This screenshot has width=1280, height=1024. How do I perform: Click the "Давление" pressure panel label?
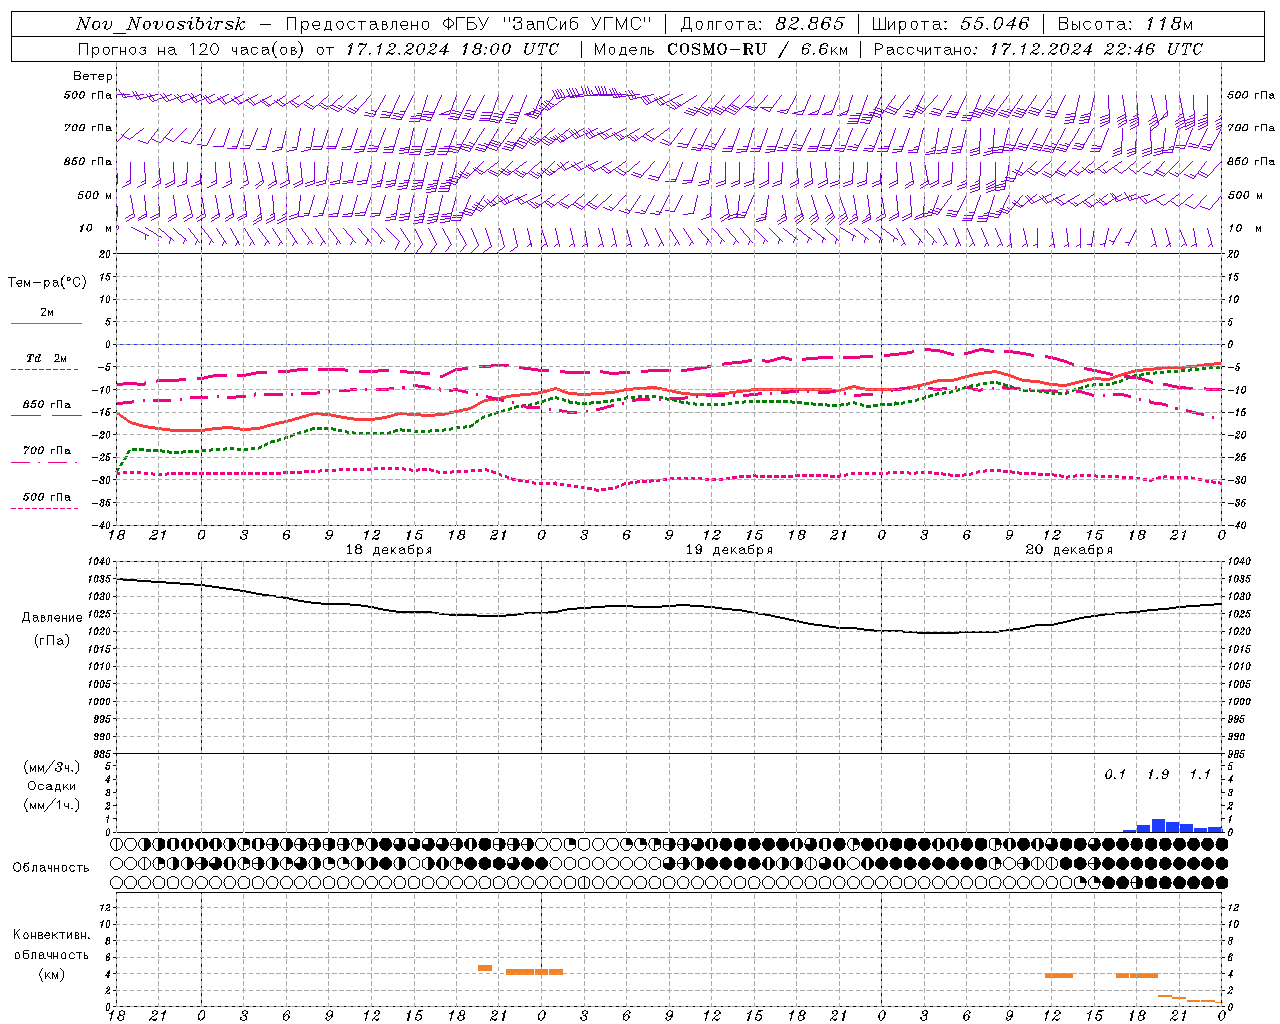[52, 618]
